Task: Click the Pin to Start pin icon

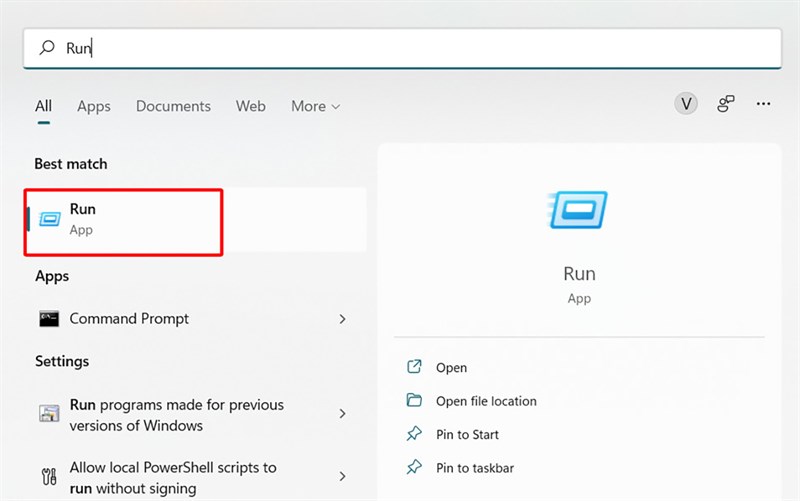Action: click(414, 435)
